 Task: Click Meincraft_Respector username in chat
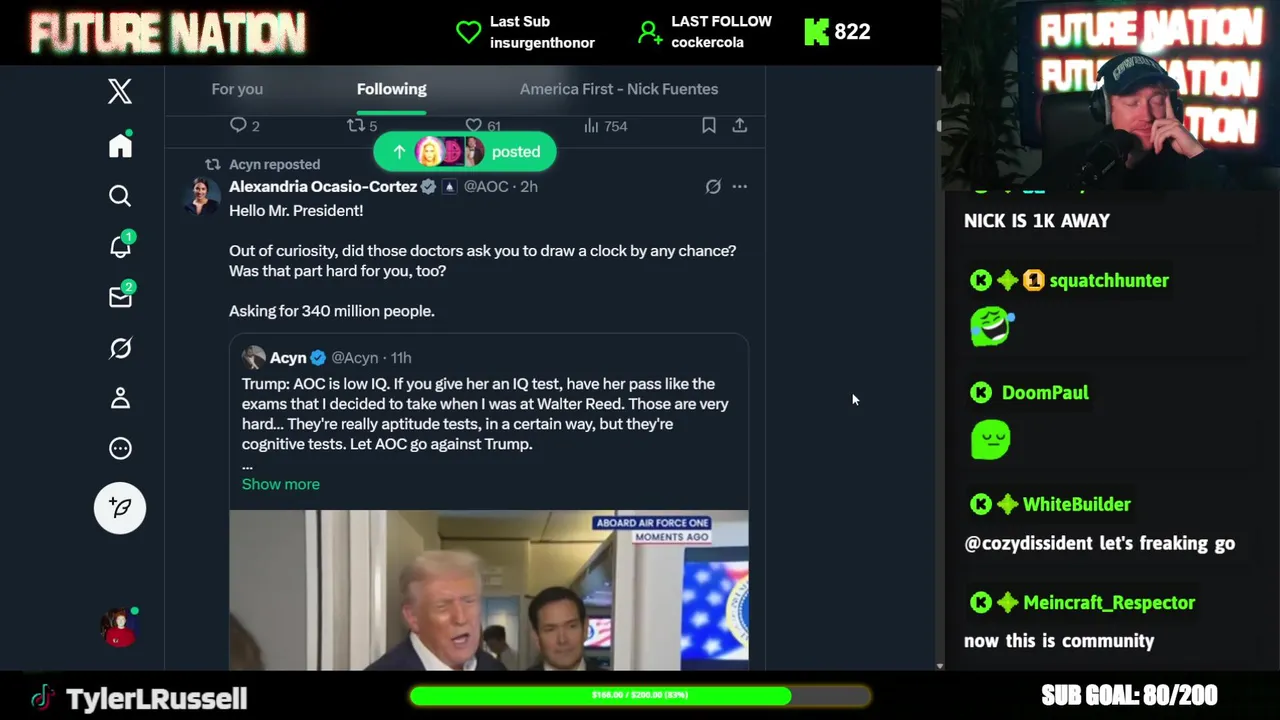1109,603
